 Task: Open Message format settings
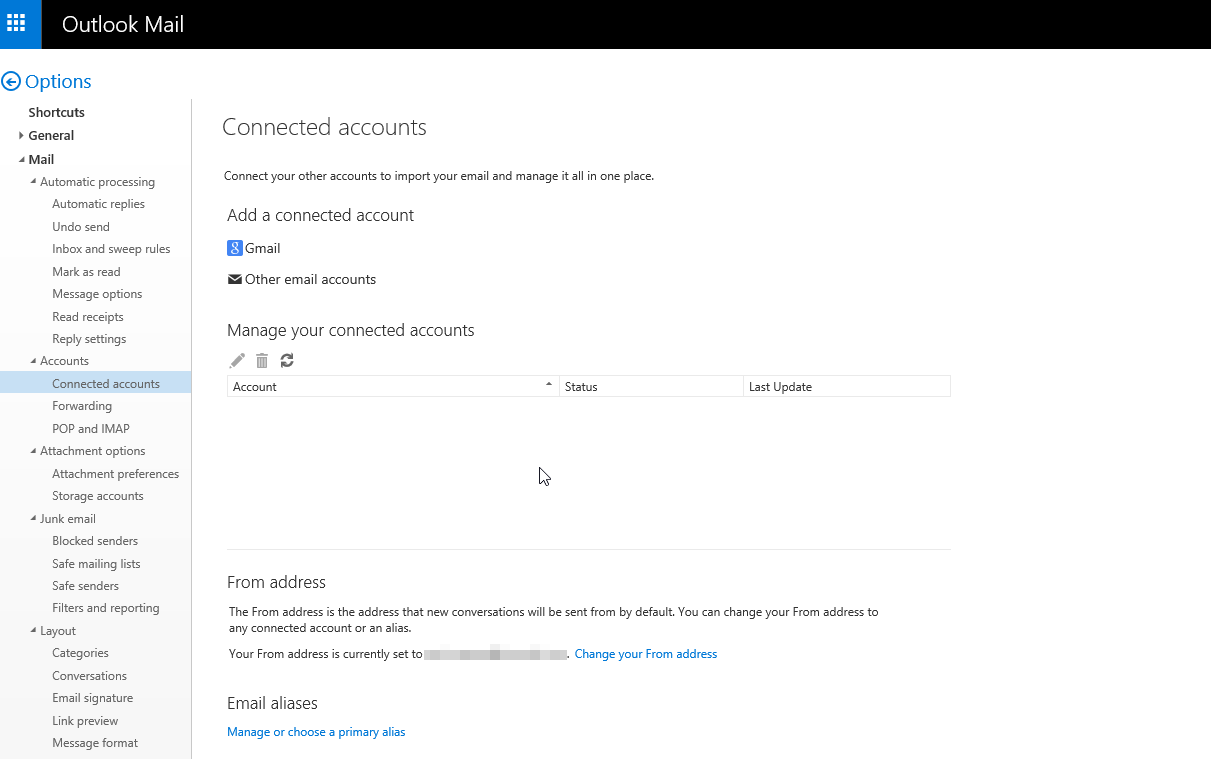point(95,743)
